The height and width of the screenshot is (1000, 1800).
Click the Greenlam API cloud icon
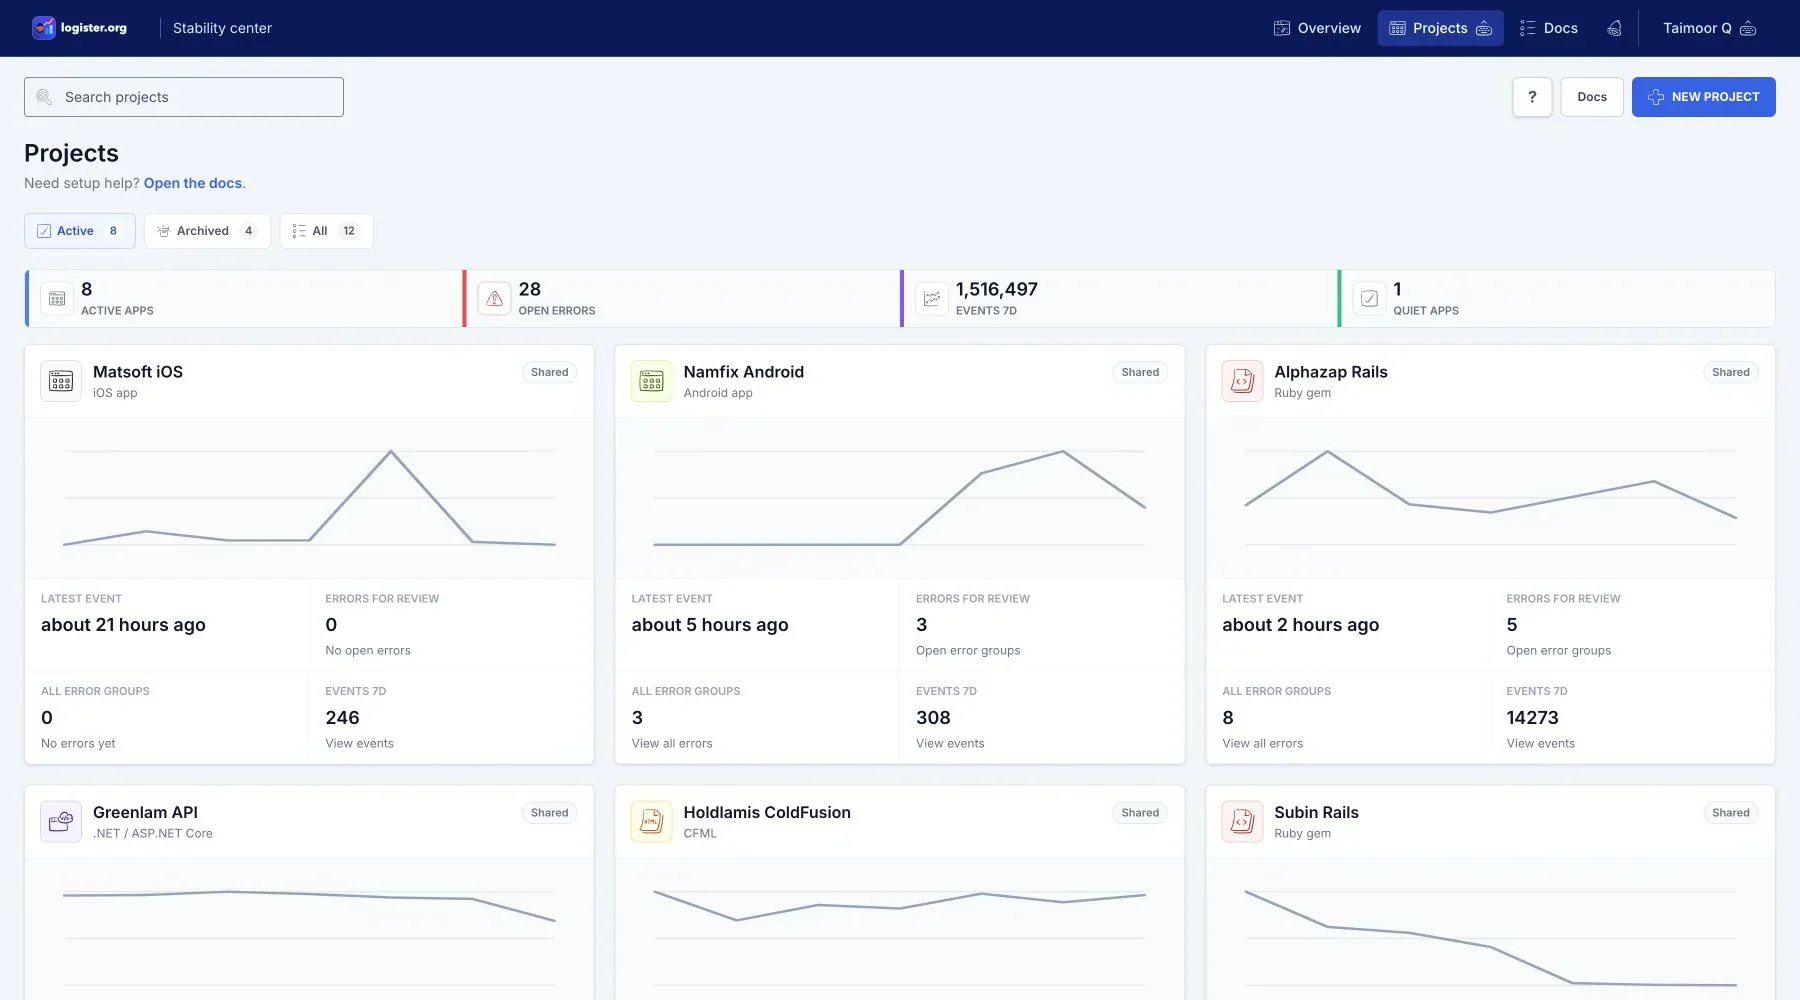[x=61, y=822]
